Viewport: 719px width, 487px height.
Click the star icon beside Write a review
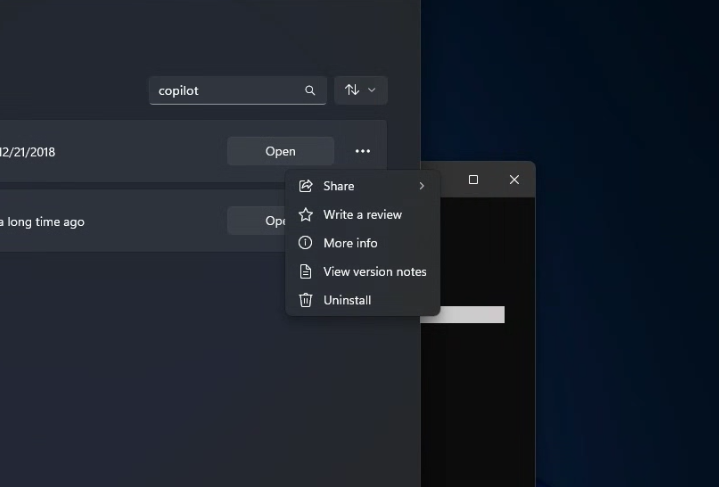306,214
